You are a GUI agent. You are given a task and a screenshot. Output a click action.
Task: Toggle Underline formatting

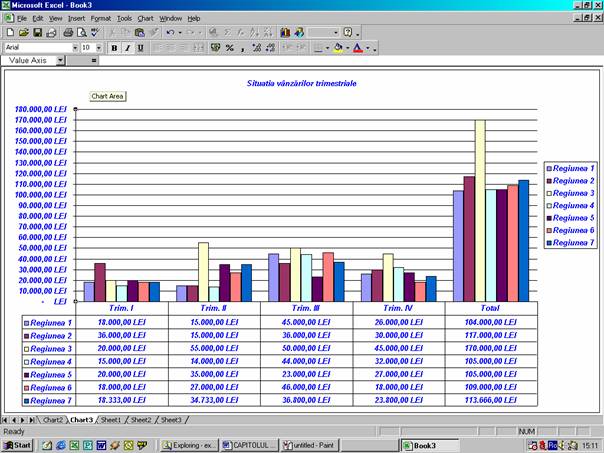(140, 47)
